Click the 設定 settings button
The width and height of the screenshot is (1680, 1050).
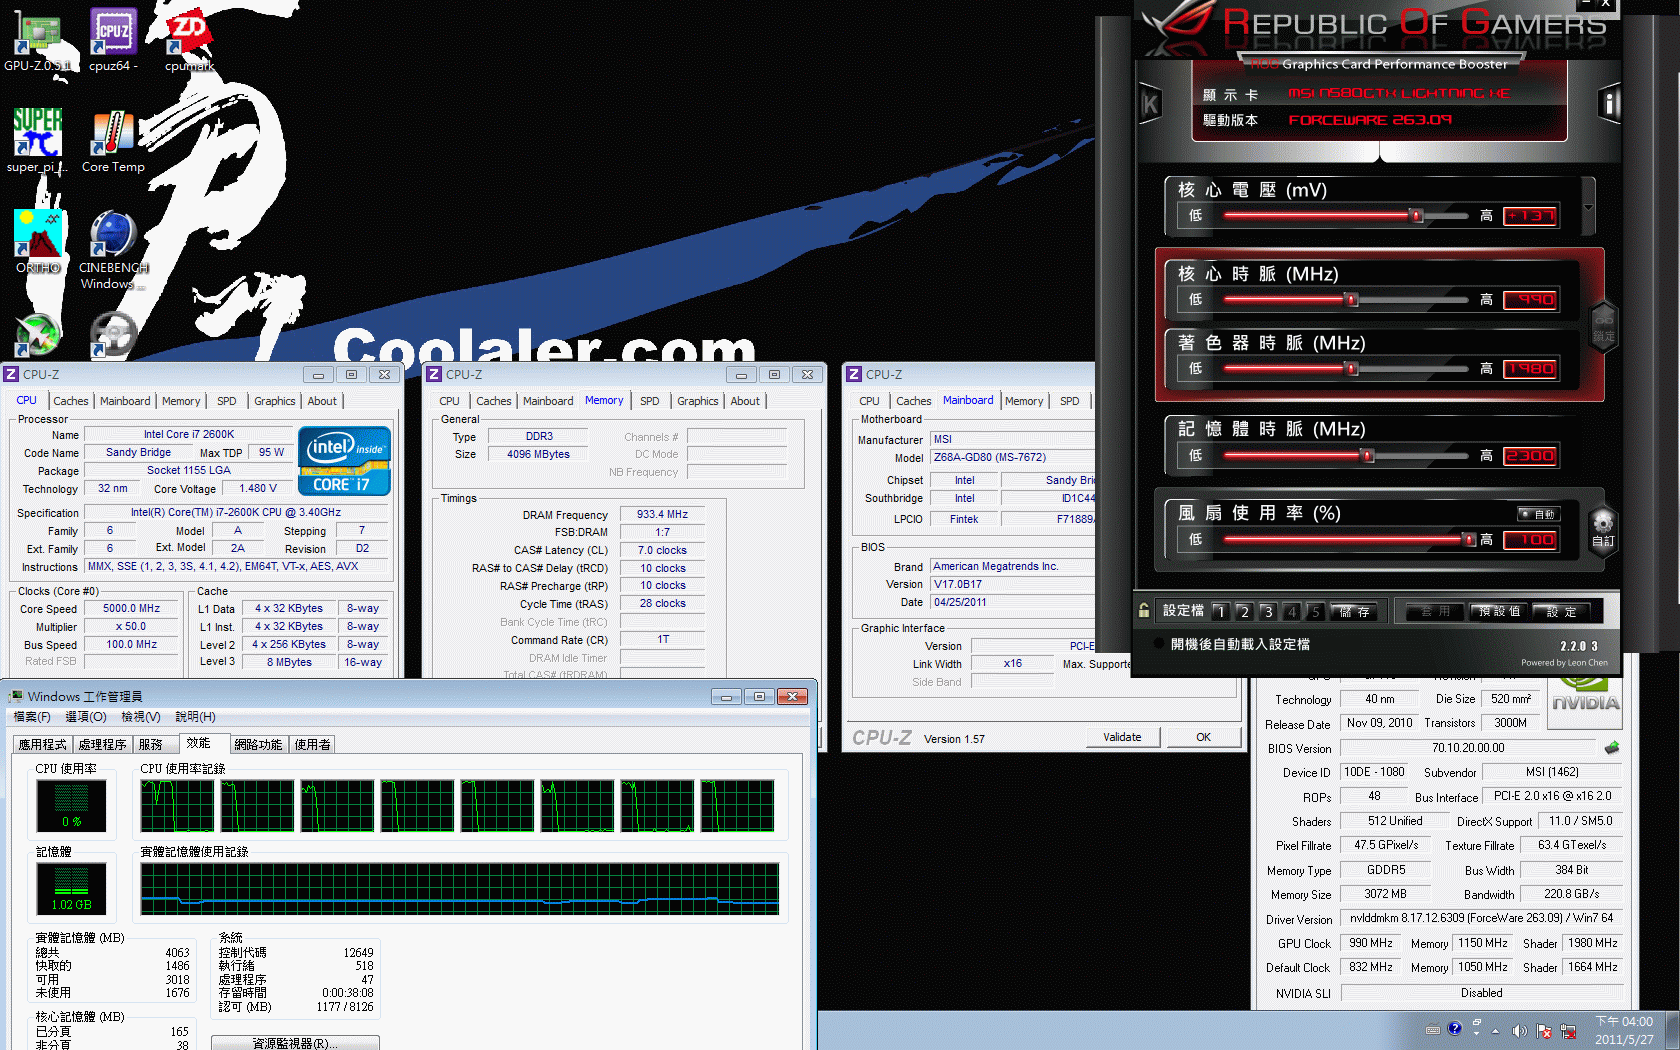[x=1561, y=611]
